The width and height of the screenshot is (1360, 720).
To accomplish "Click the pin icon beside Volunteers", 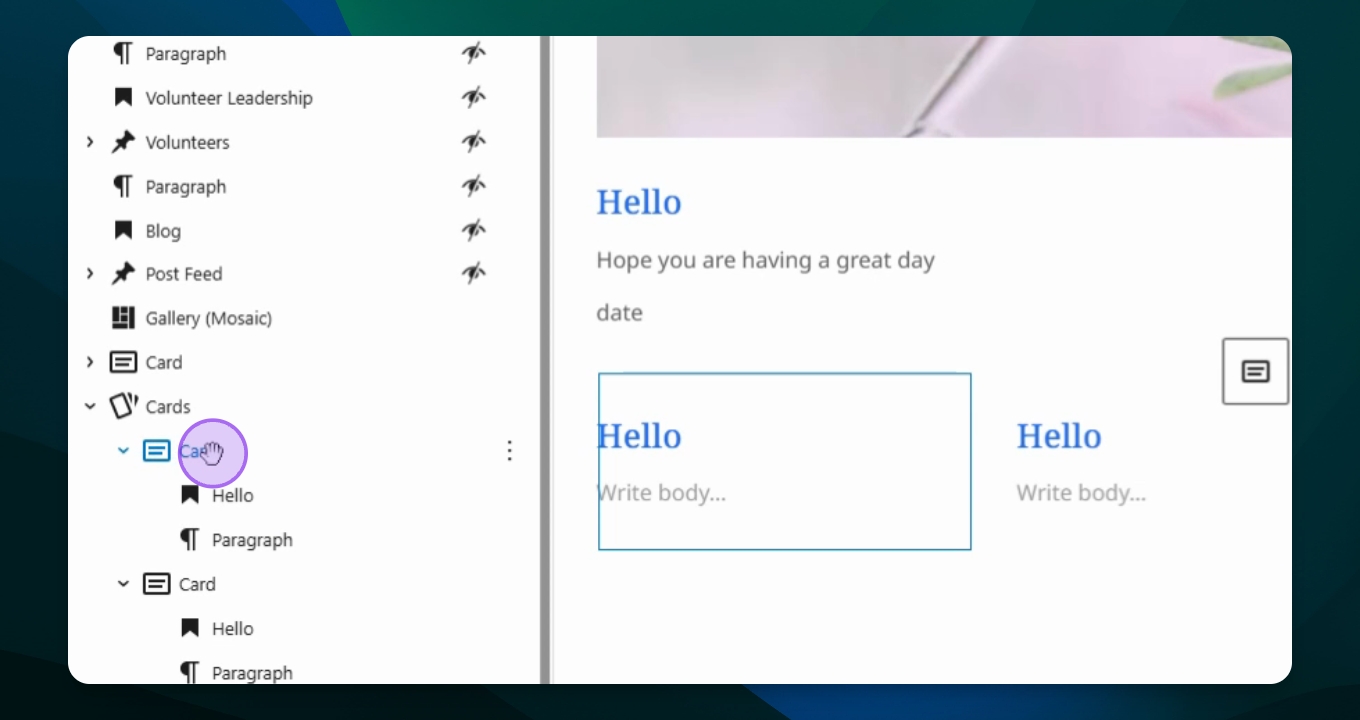I will pos(123,142).
